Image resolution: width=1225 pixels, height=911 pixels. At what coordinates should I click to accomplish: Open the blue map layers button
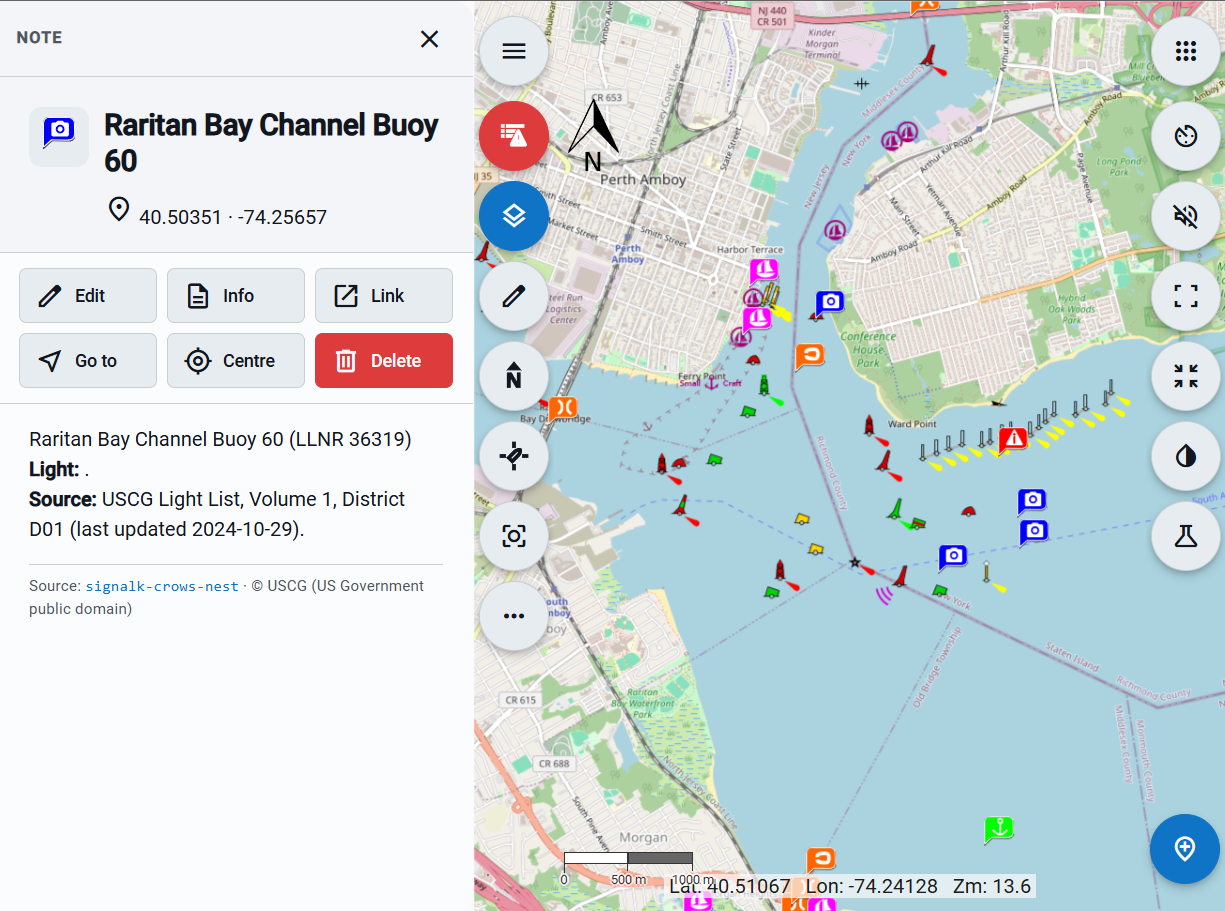514,216
